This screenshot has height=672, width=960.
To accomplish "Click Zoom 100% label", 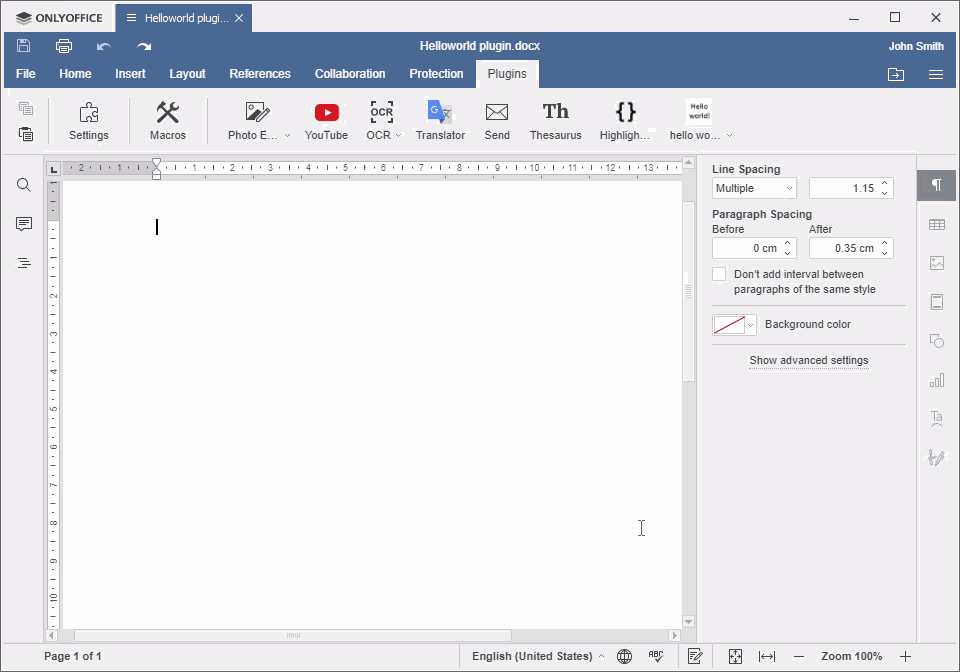I will (852, 656).
